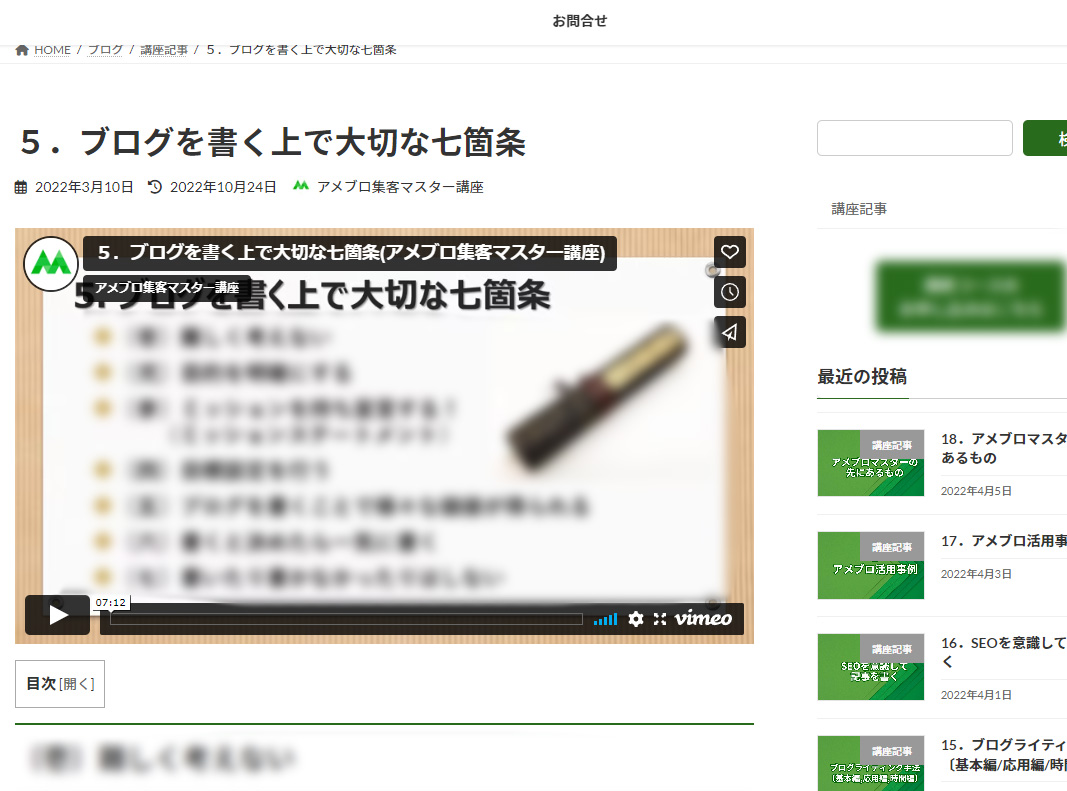Image resolution: width=1067 pixels, height=791 pixels.
Task: Click the green search button
Action: click(1045, 138)
